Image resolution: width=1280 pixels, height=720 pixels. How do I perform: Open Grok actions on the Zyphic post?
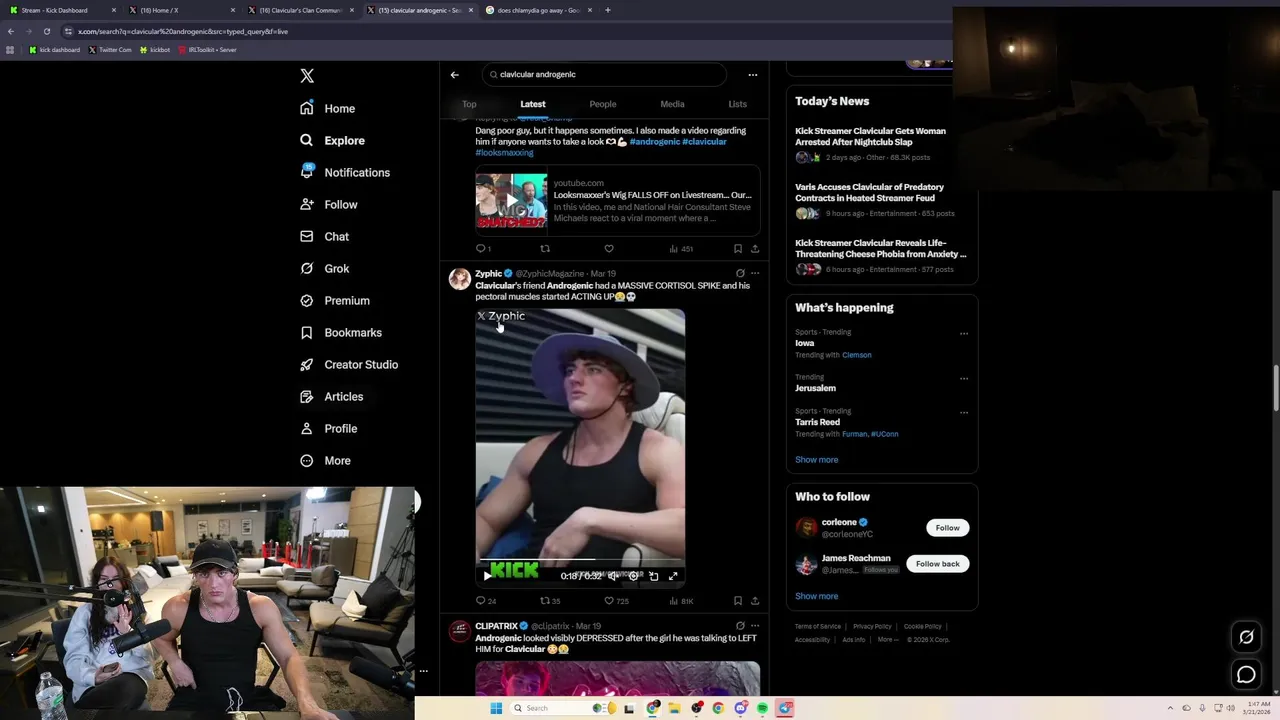coord(740,273)
